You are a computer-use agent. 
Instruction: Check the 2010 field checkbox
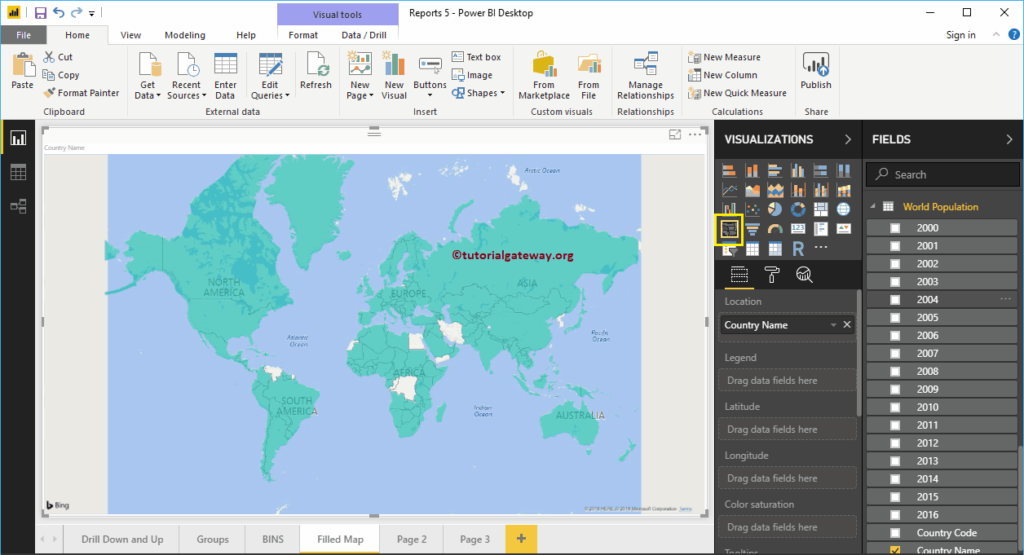tap(895, 407)
